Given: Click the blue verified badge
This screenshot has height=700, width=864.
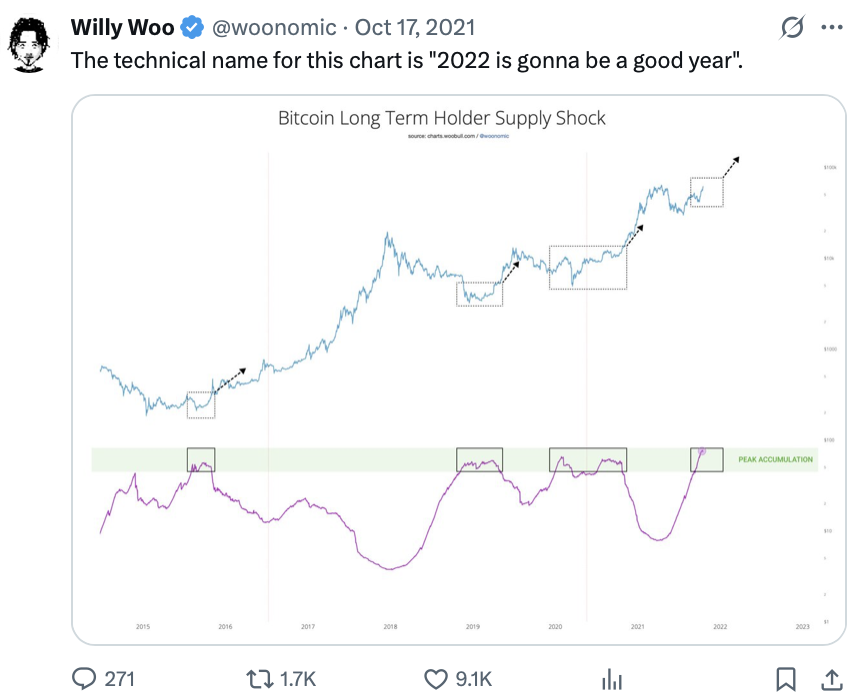Looking at the screenshot, I should [192, 27].
